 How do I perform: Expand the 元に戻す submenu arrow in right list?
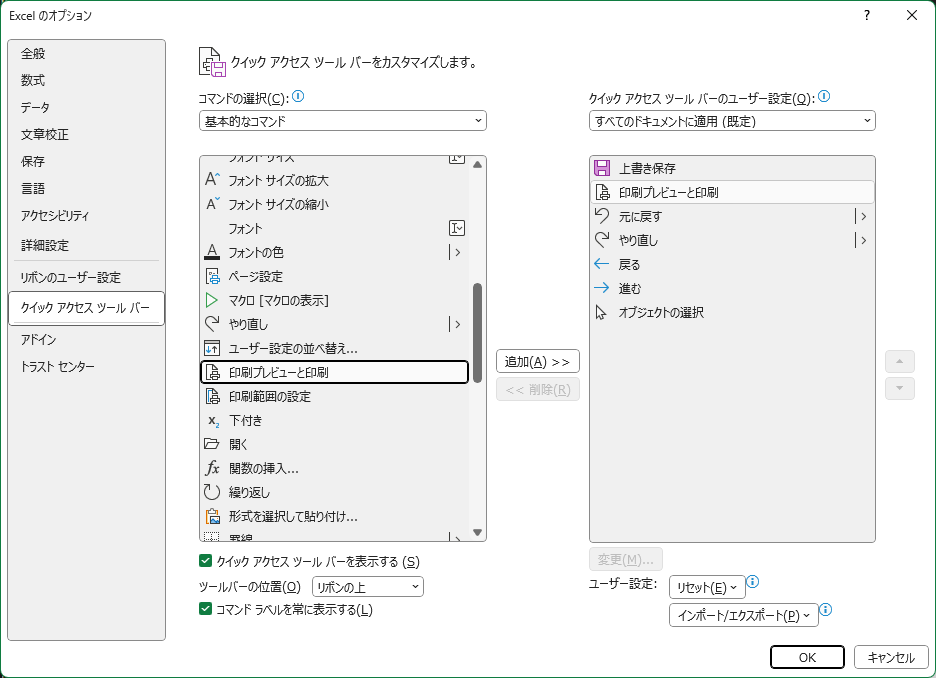[x=862, y=216]
